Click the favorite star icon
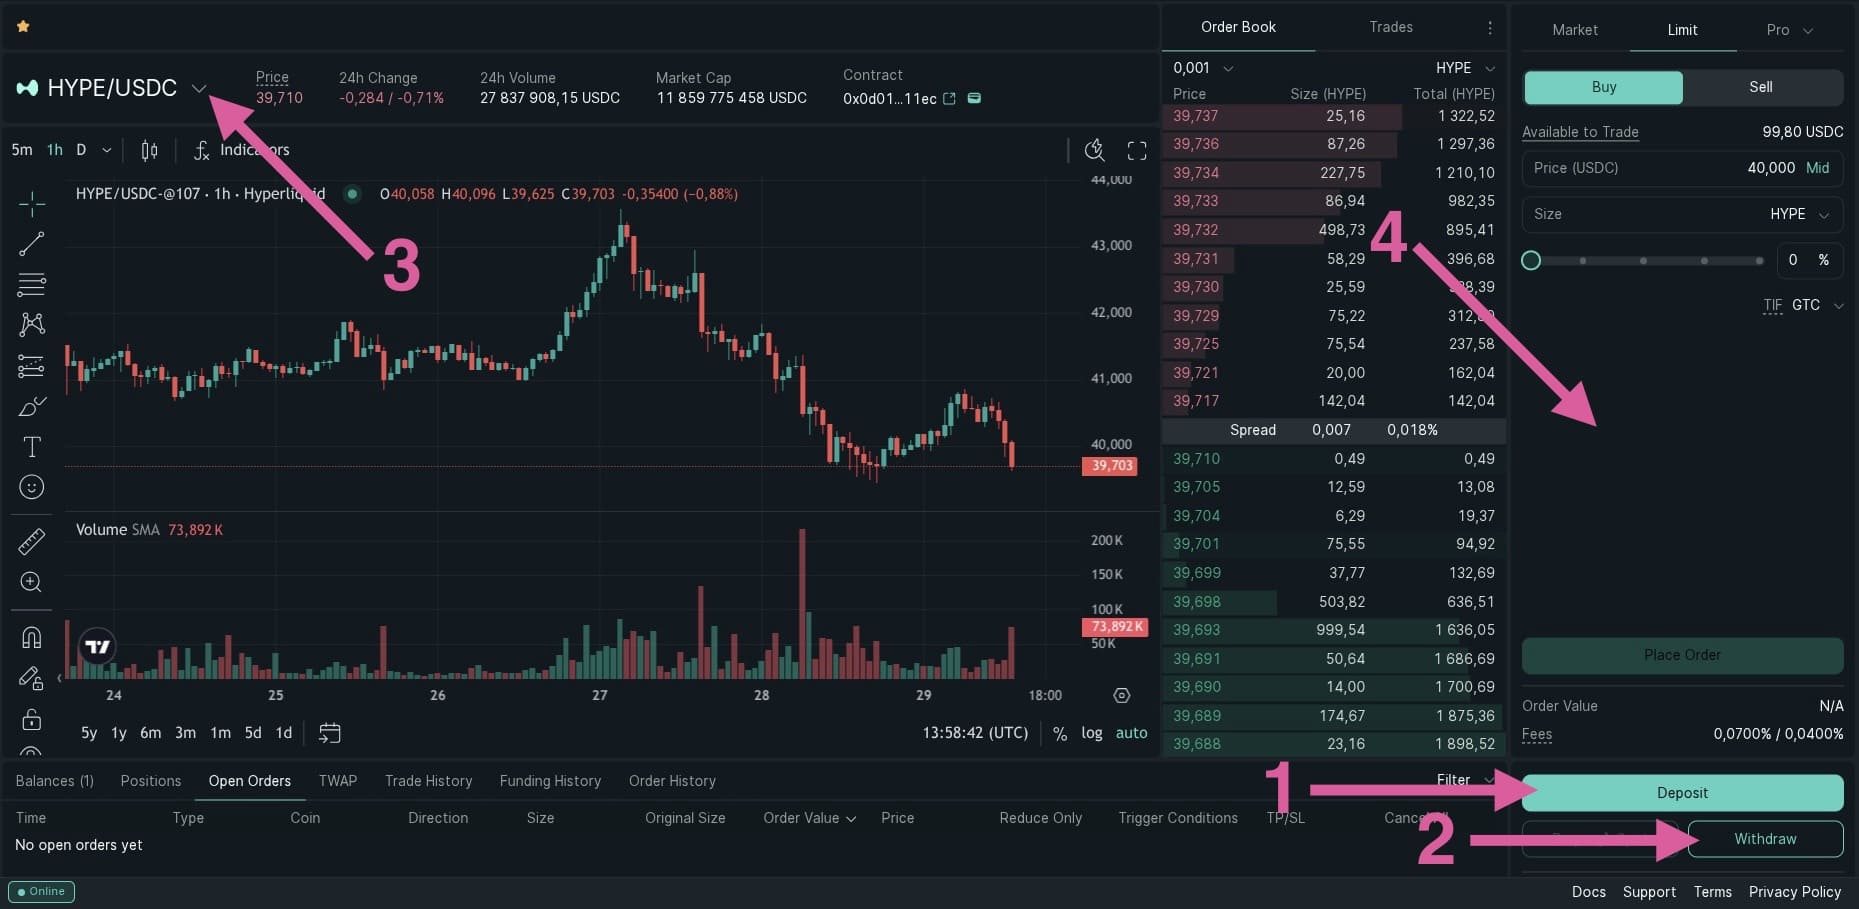 23,26
